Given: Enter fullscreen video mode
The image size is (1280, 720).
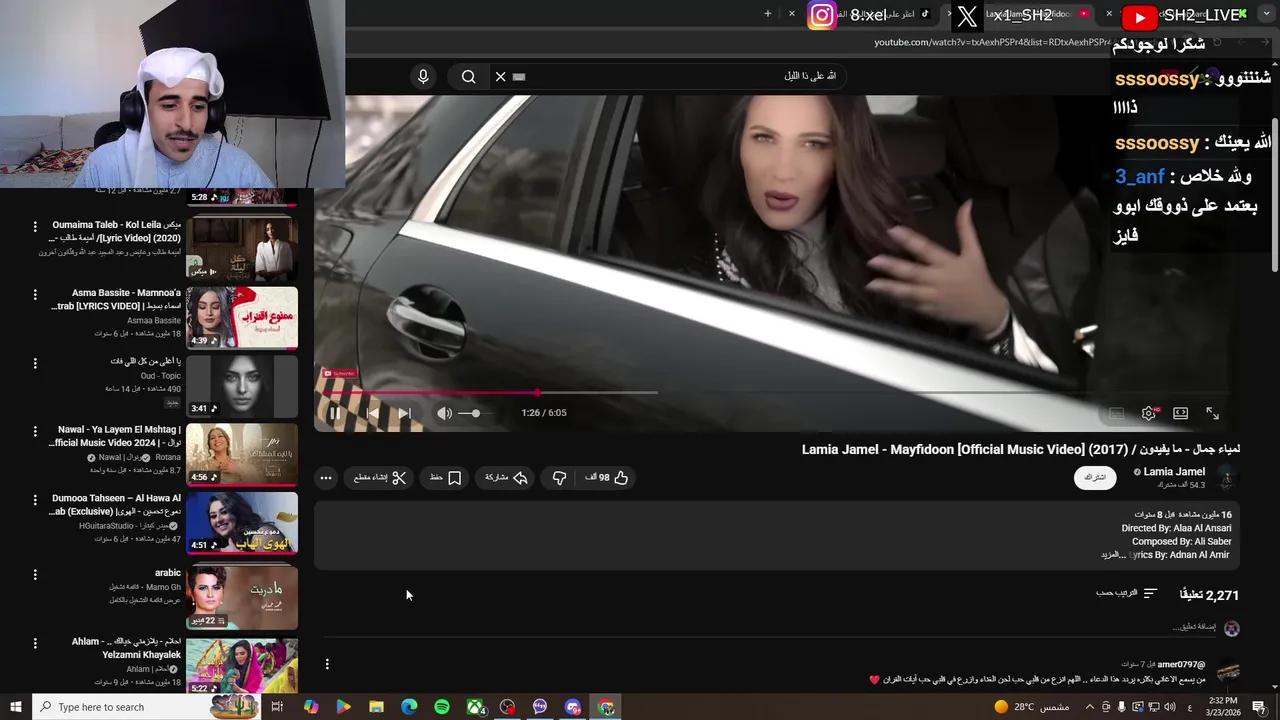Looking at the screenshot, I should [x=1212, y=413].
